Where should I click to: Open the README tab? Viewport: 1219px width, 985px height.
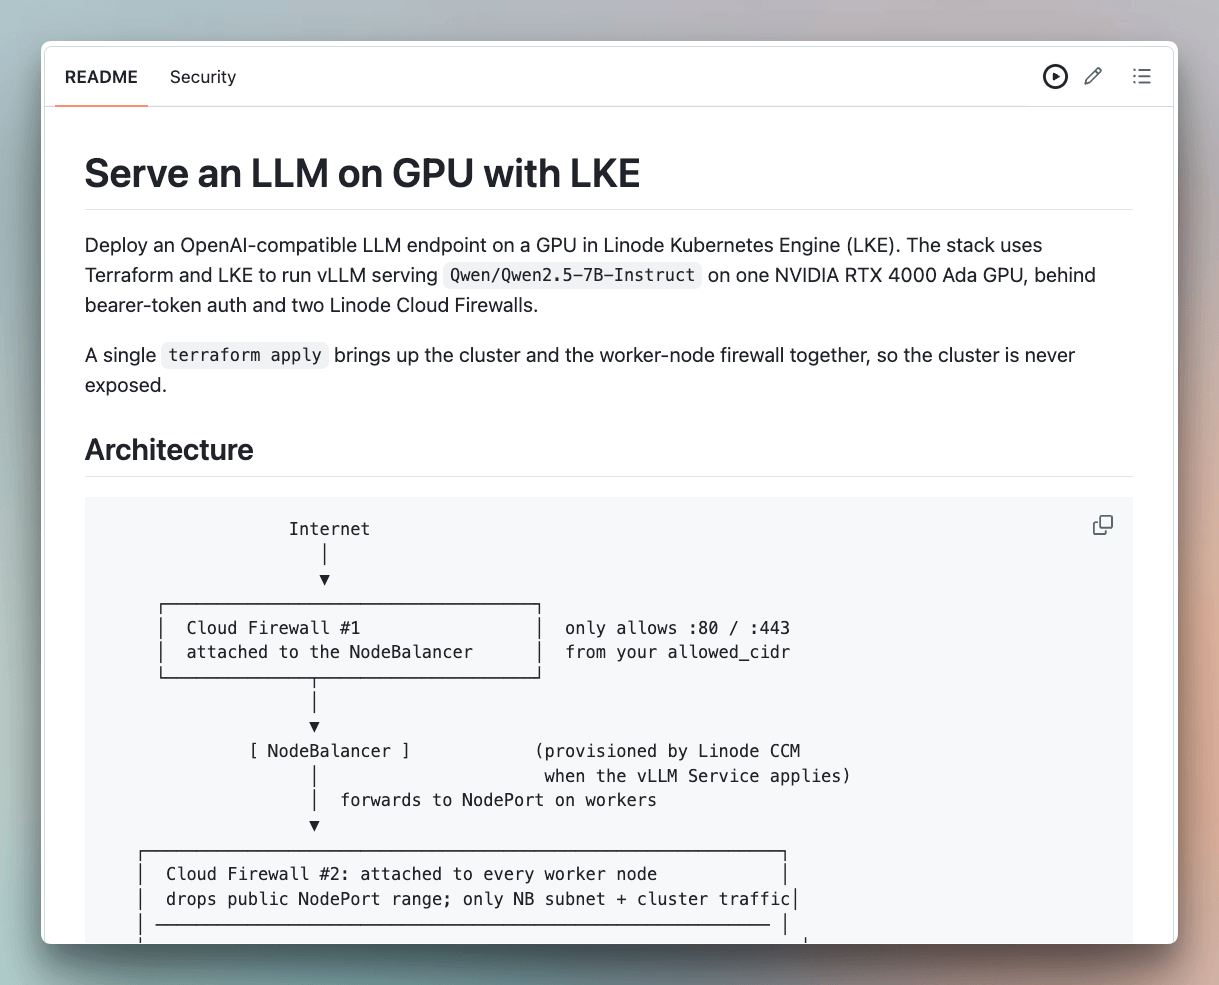[x=101, y=77]
